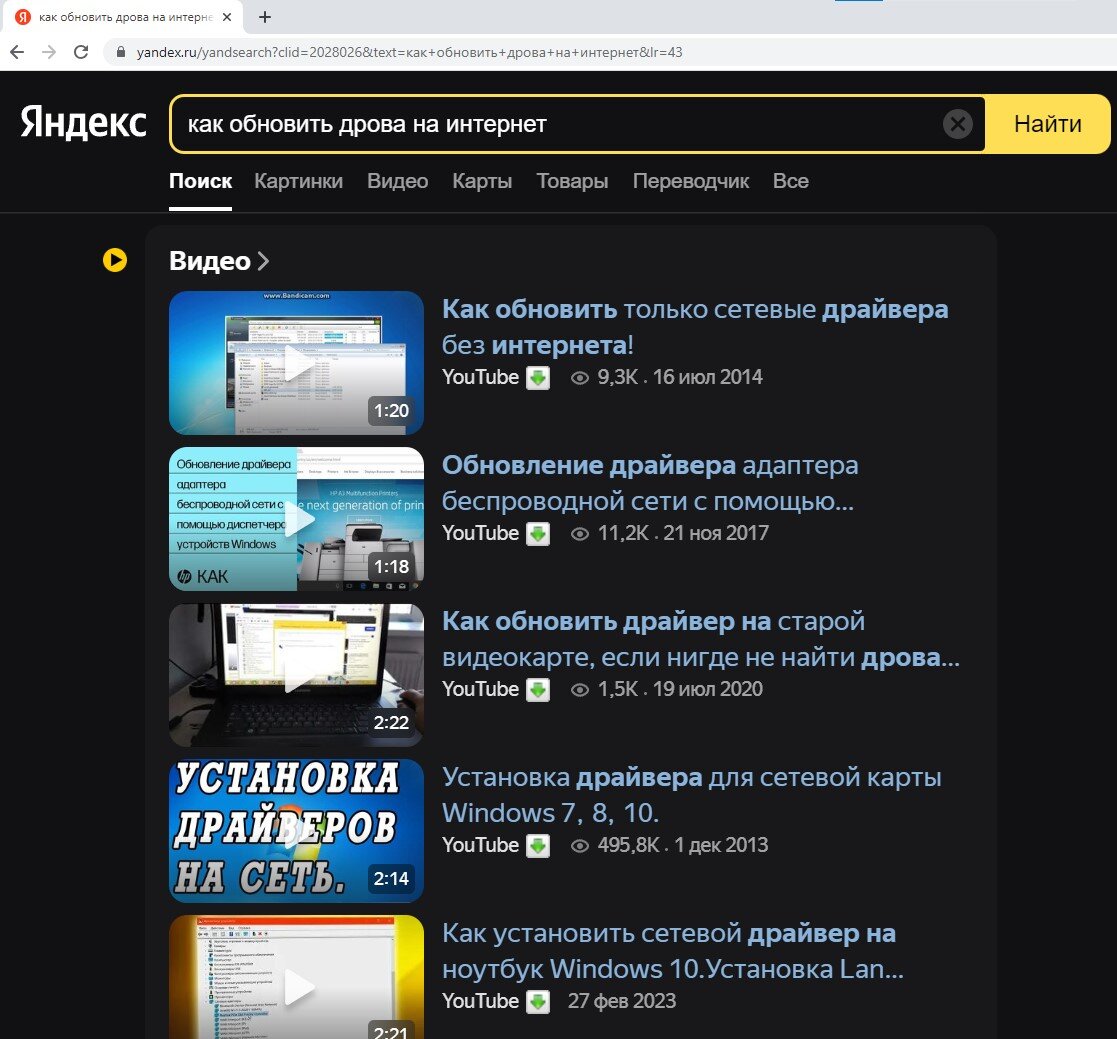Click green download icon for 1,5K video
This screenshot has height=1039, width=1117.
coord(538,689)
